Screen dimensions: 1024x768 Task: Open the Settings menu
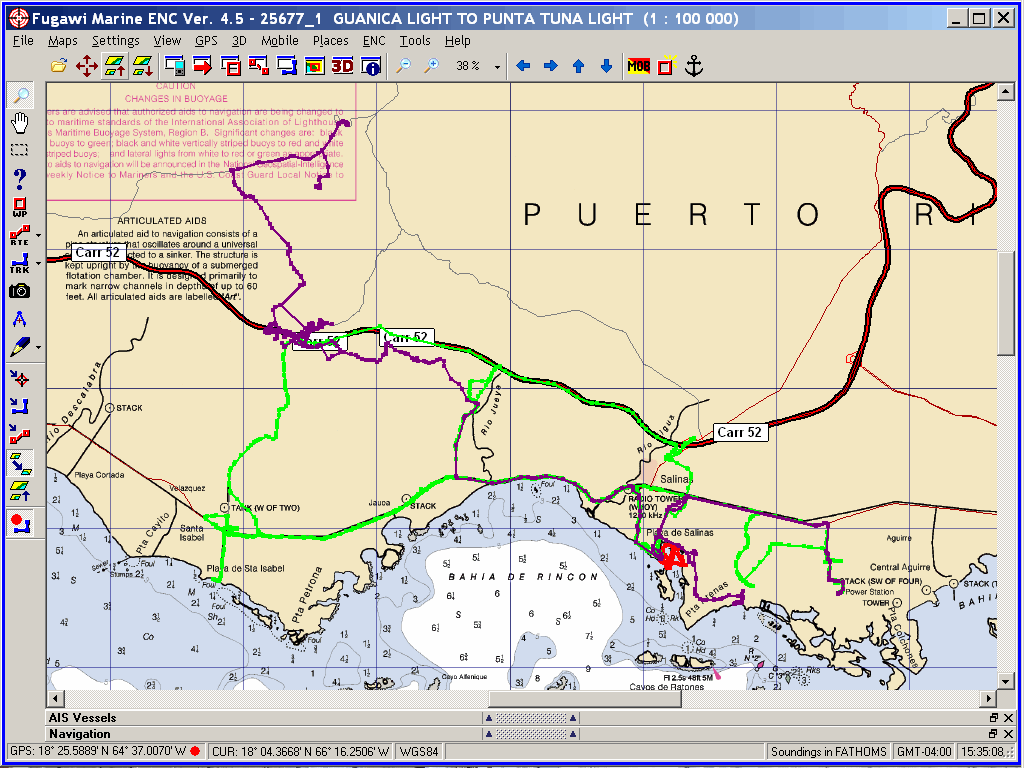click(x=116, y=40)
